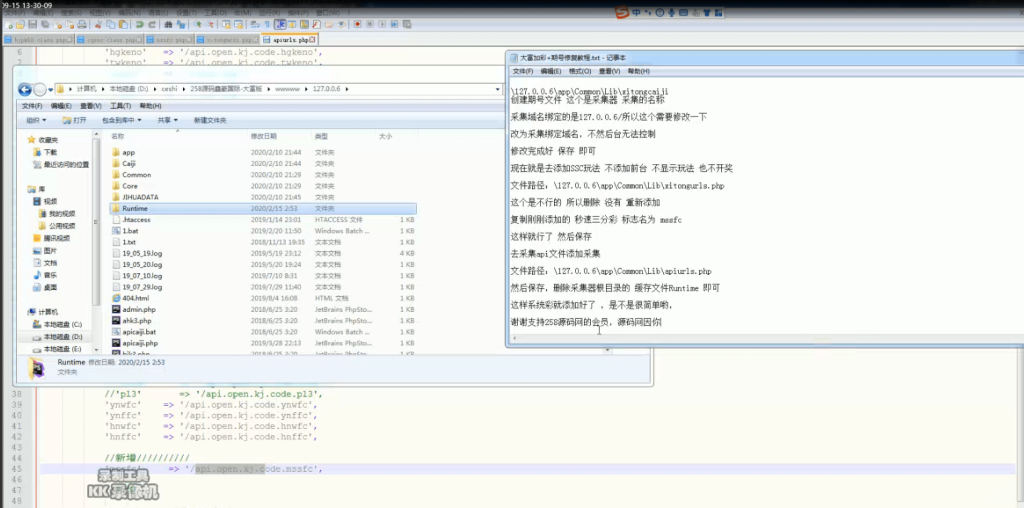This screenshot has height=508, width=1024.
Task: Redo icon in Notepad++ toolbar
Action: pyautogui.click(x=152, y=24)
